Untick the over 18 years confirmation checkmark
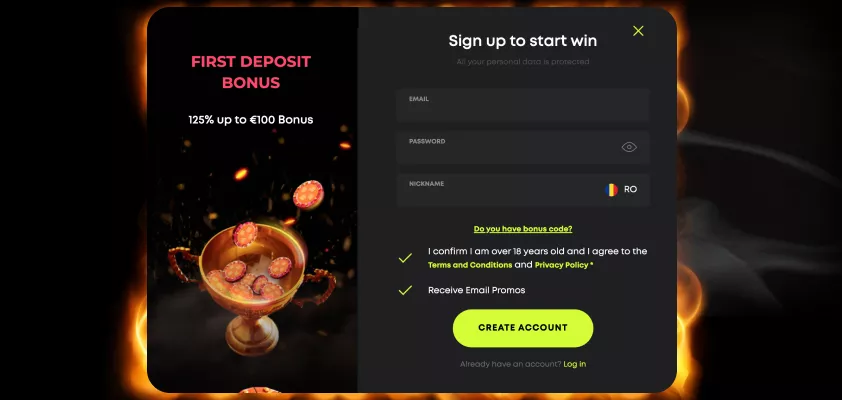 pyautogui.click(x=405, y=258)
